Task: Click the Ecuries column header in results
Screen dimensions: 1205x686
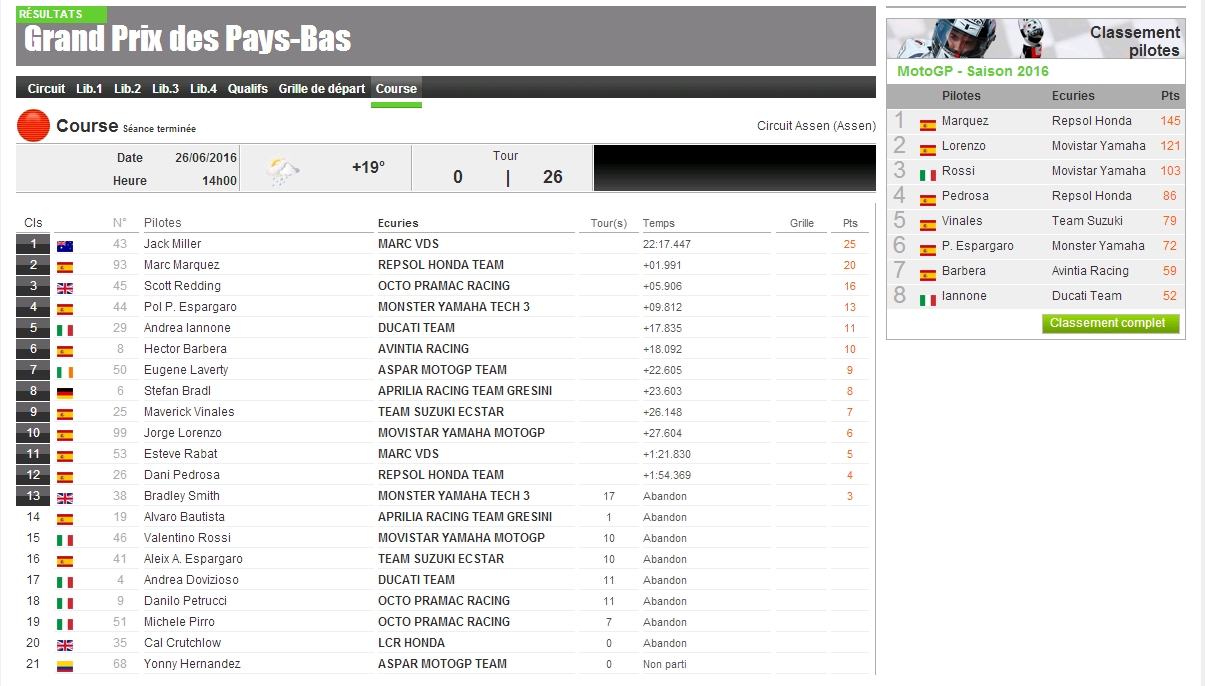Action: [398, 223]
